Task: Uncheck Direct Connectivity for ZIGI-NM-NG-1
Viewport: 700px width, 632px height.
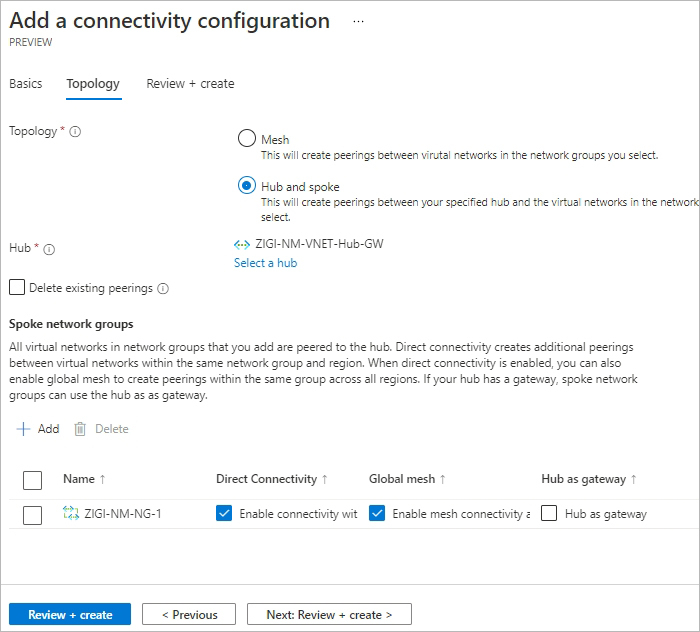Action: click(x=224, y=513)
